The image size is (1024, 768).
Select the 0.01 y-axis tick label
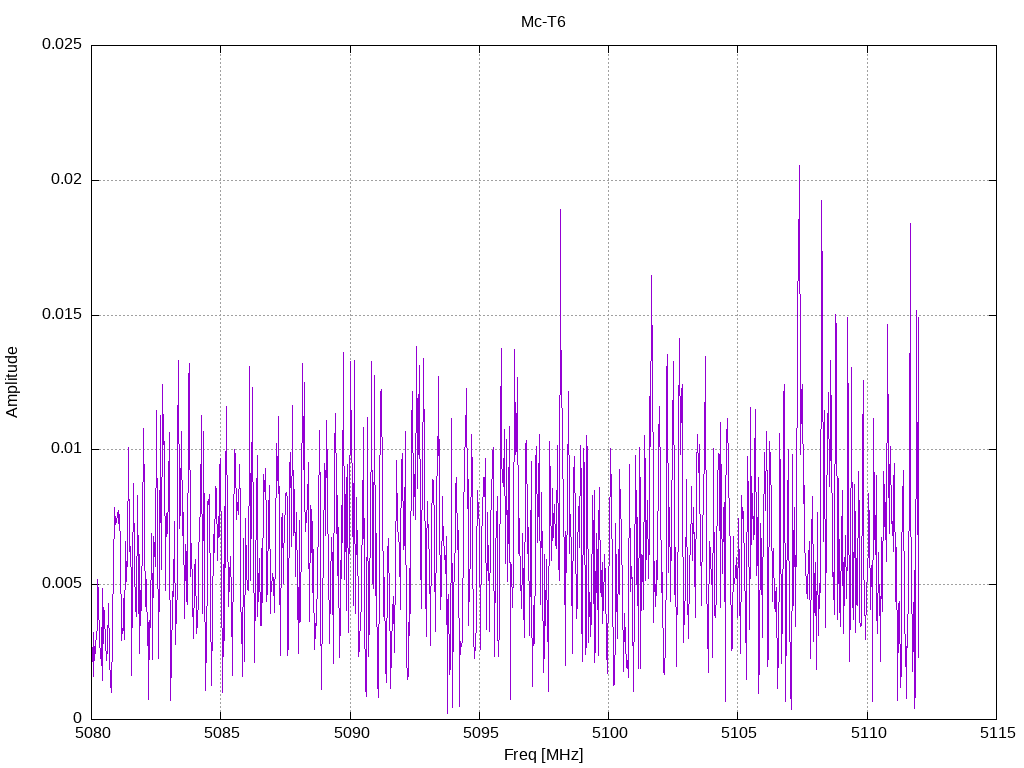[65, 449]
